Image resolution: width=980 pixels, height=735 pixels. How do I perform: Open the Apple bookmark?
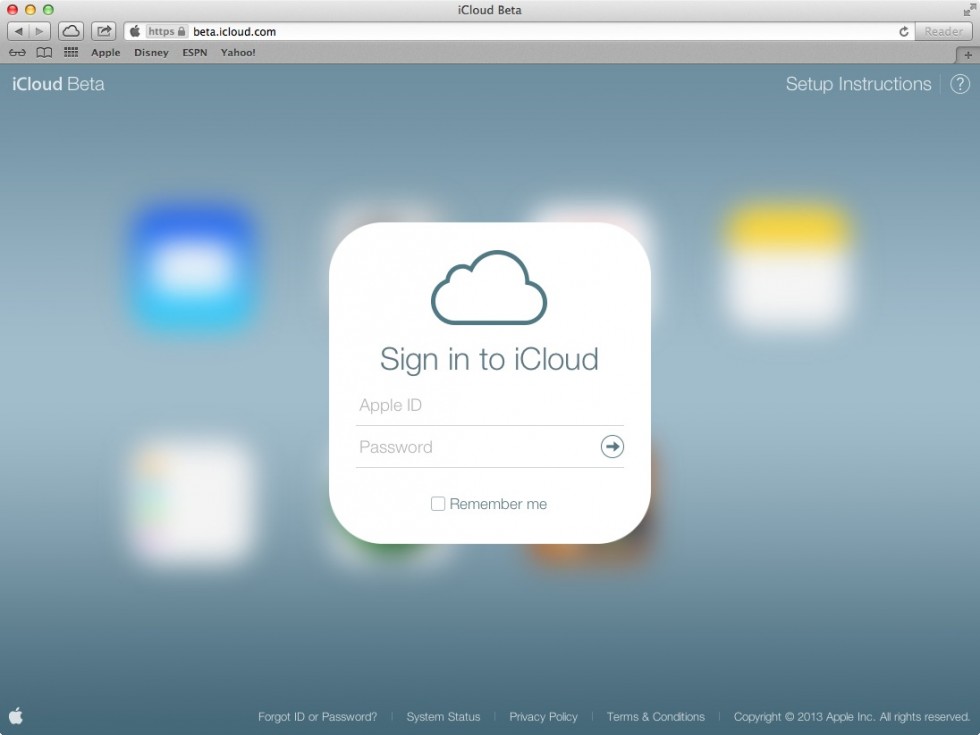click(x=105, y=52)
